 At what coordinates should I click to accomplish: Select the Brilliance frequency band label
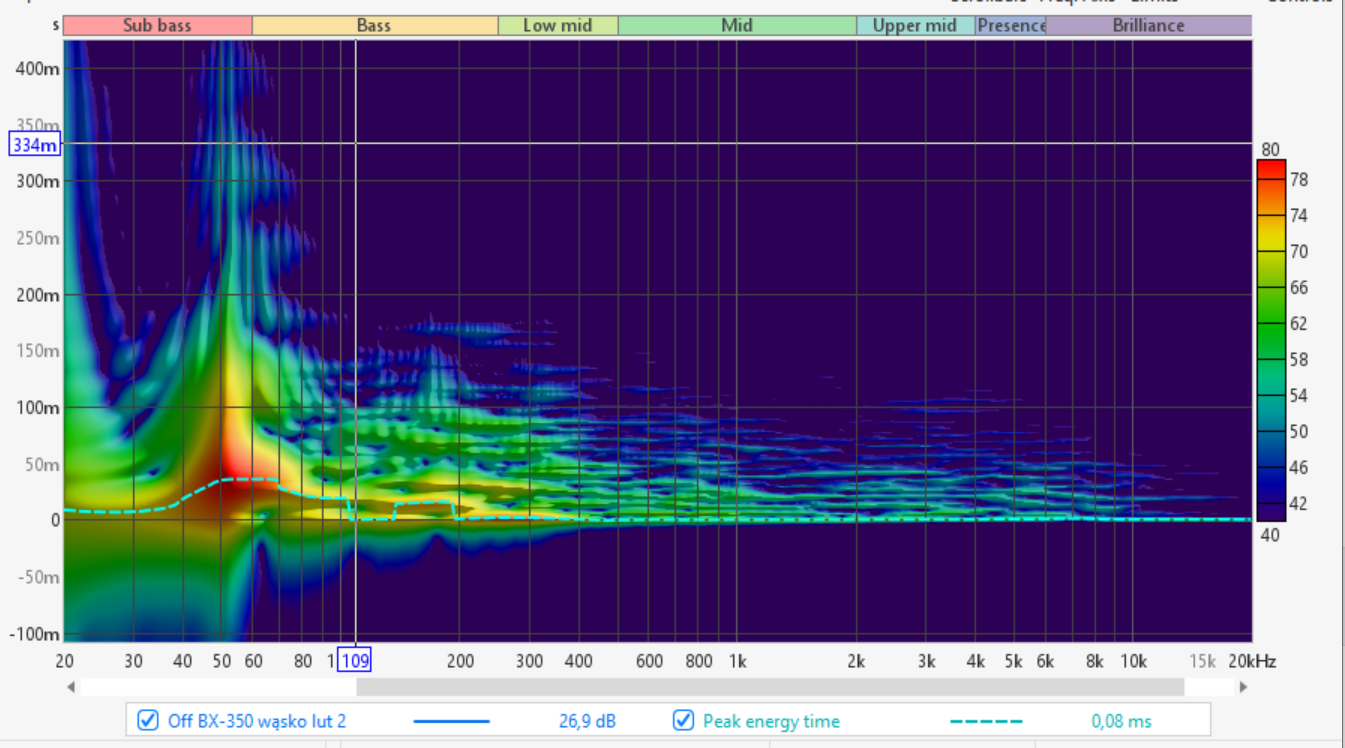click(x=1149, y=26)
